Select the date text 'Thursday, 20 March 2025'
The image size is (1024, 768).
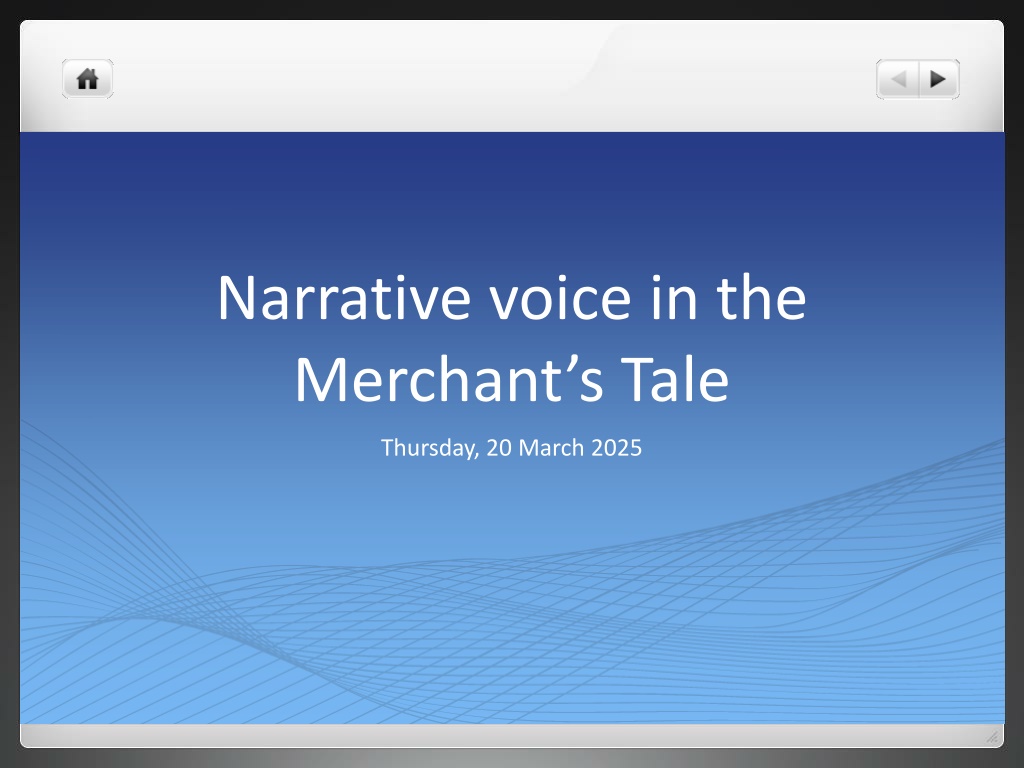coord(511,448)
